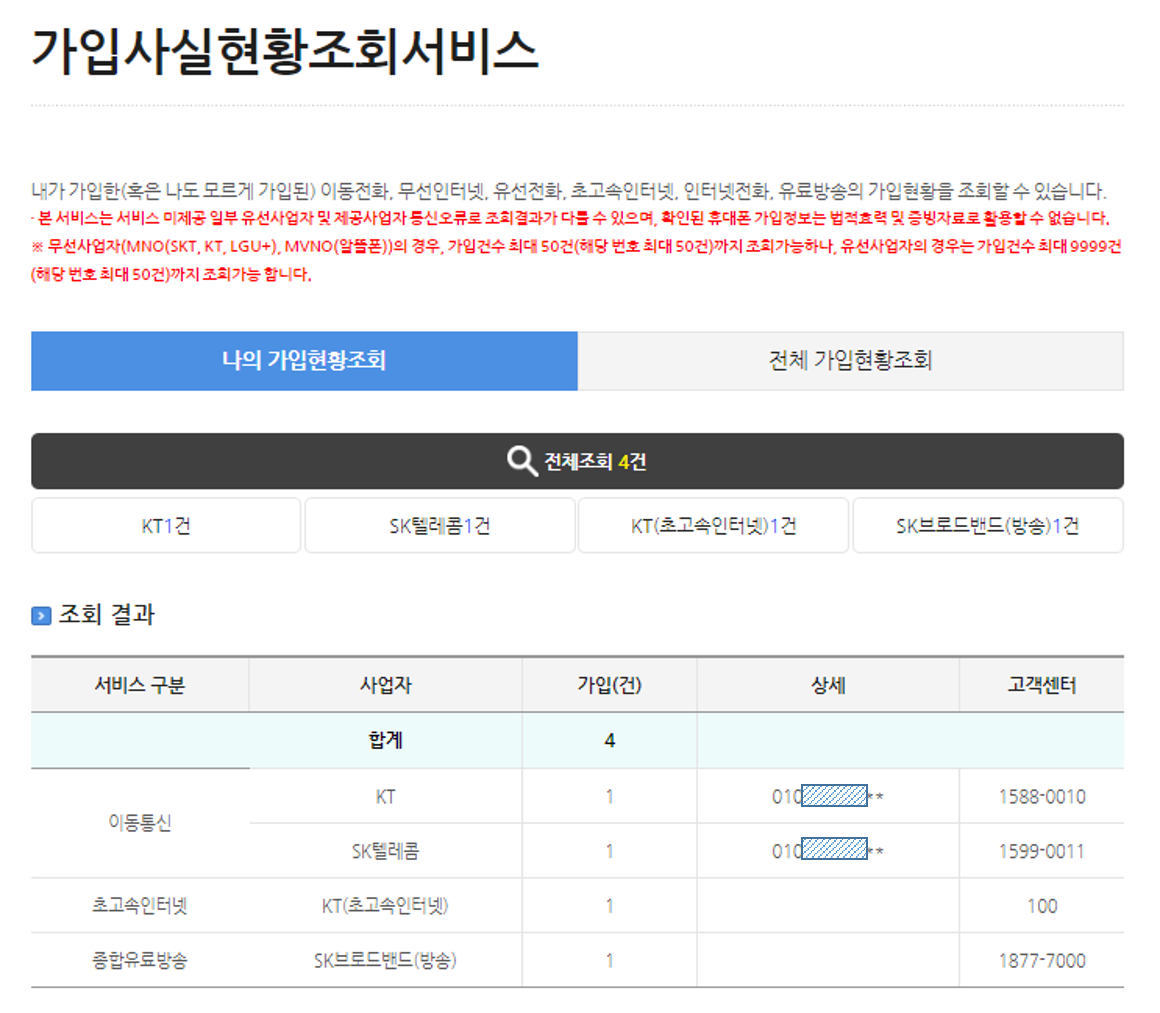The image size is (1160, 1013).
Task: Select the 이동통신 service category cell
Action: pos(140,823)
